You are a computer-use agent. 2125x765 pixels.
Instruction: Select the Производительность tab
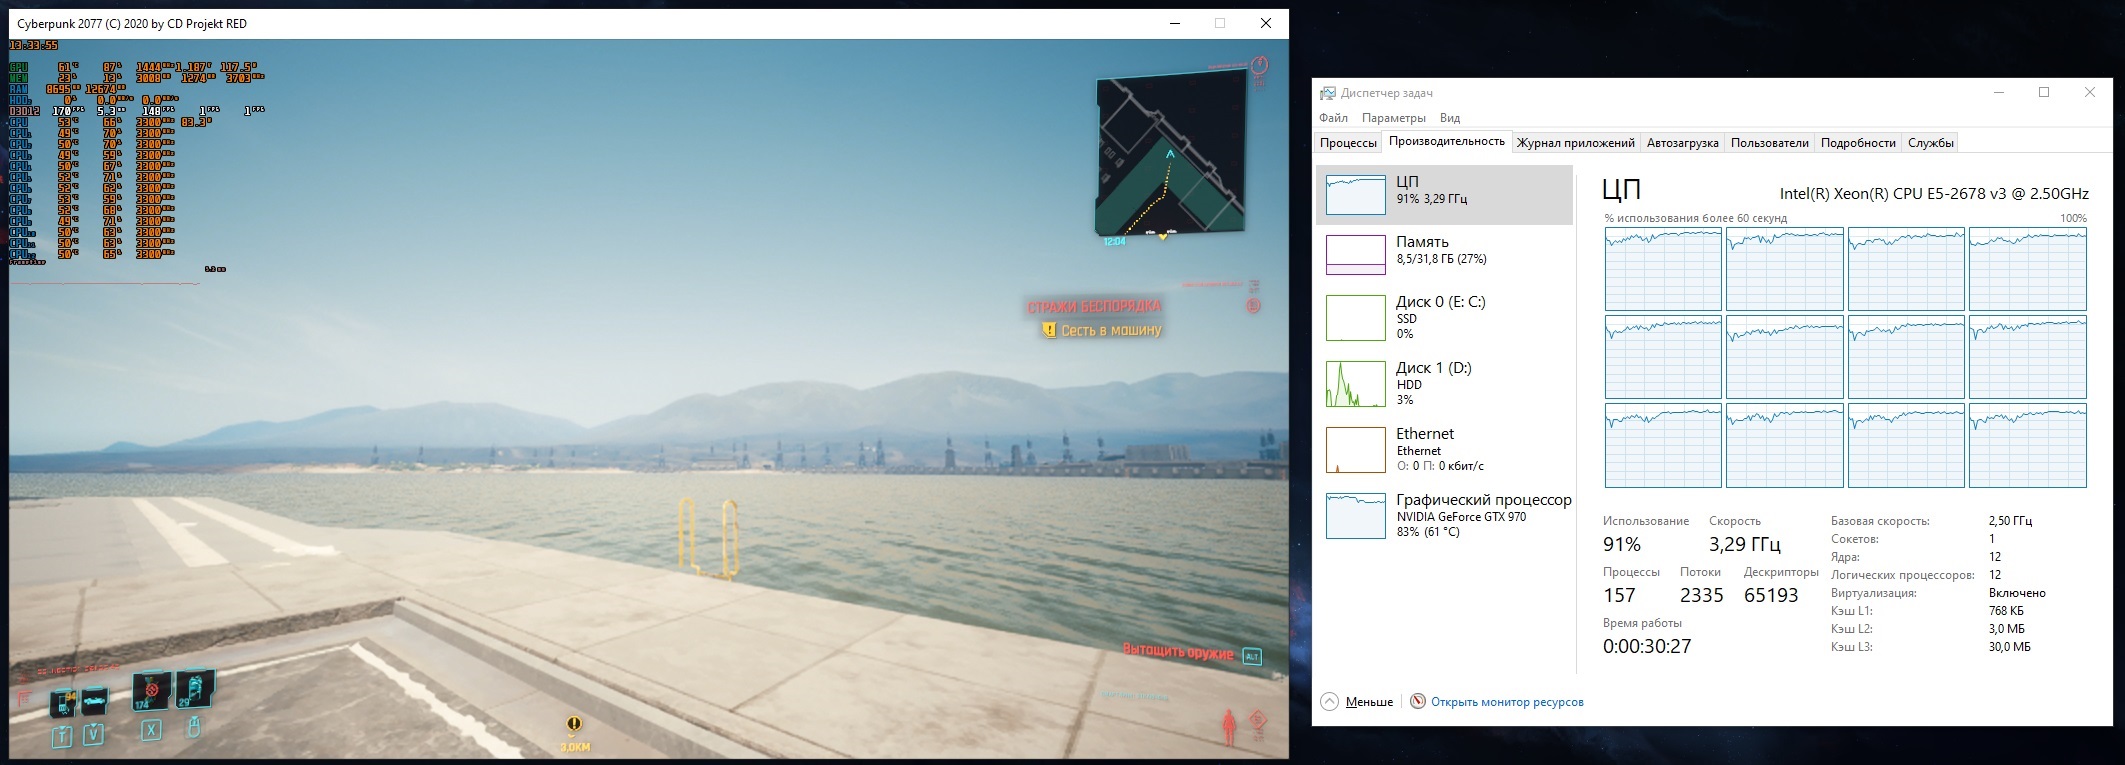point(1447,142)
